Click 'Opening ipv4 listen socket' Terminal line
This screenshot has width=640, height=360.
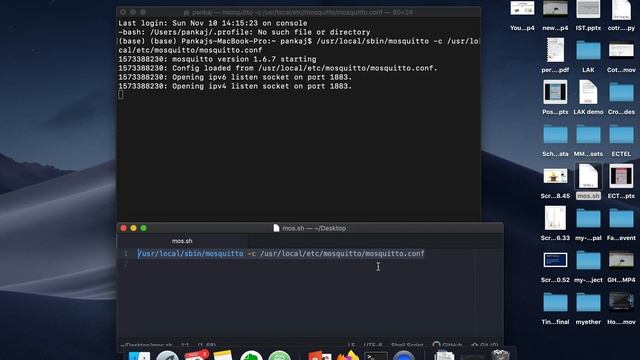tap(235, 86)
